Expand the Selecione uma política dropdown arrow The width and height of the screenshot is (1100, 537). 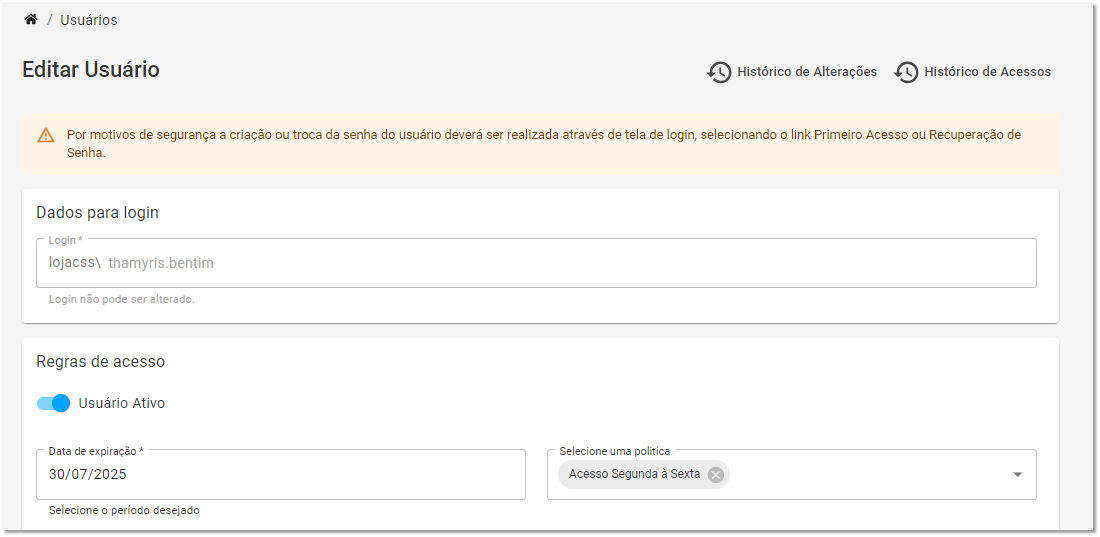tap(1017, 475)
